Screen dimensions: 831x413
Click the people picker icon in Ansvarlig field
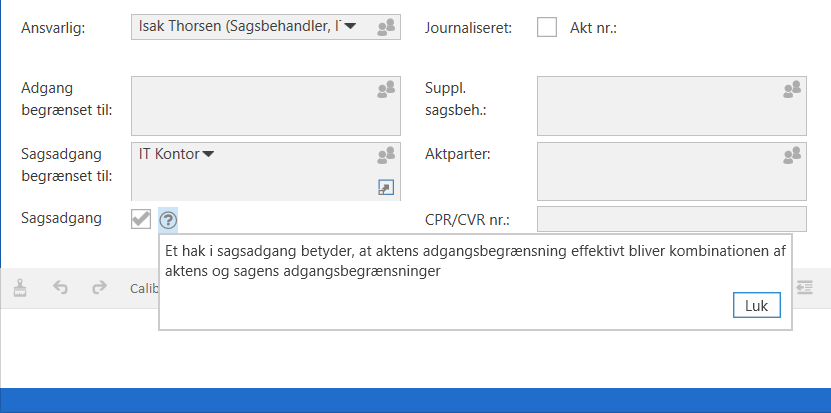click(x=386, y=28)
